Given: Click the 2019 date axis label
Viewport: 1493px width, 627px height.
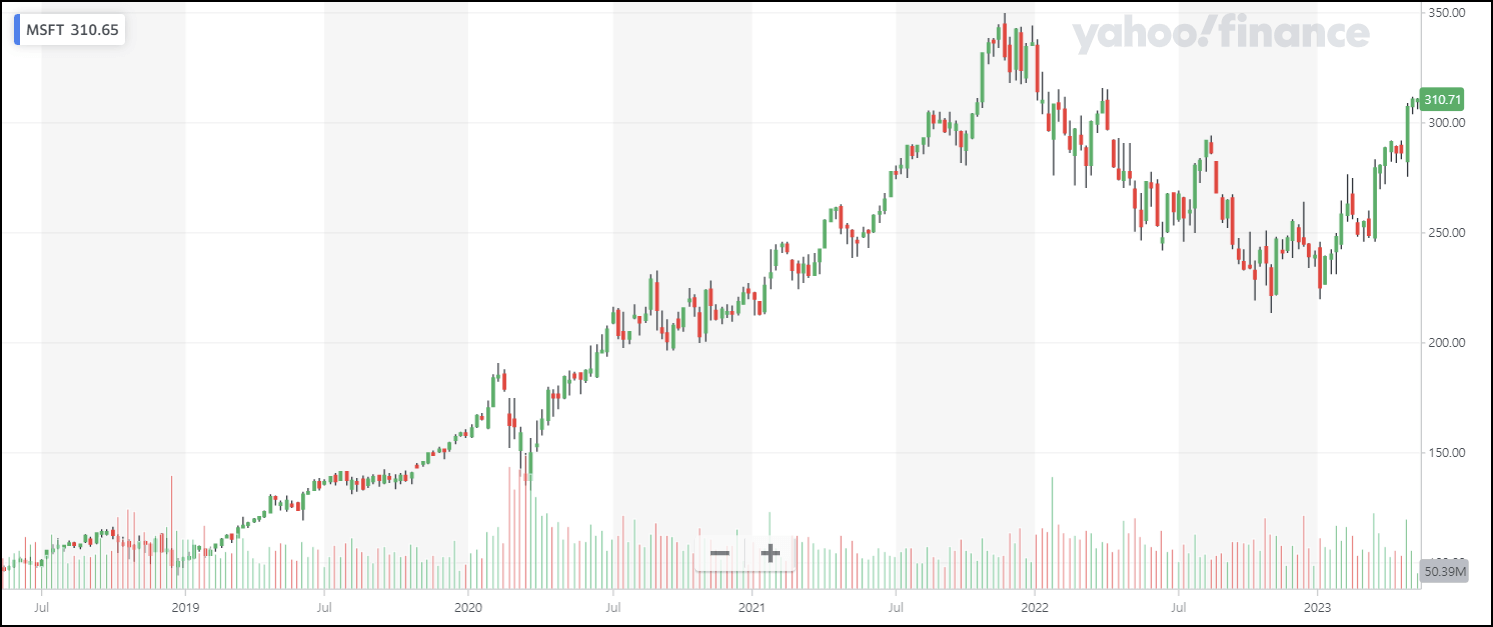Looking at the screenshot, I should (185, 606).
